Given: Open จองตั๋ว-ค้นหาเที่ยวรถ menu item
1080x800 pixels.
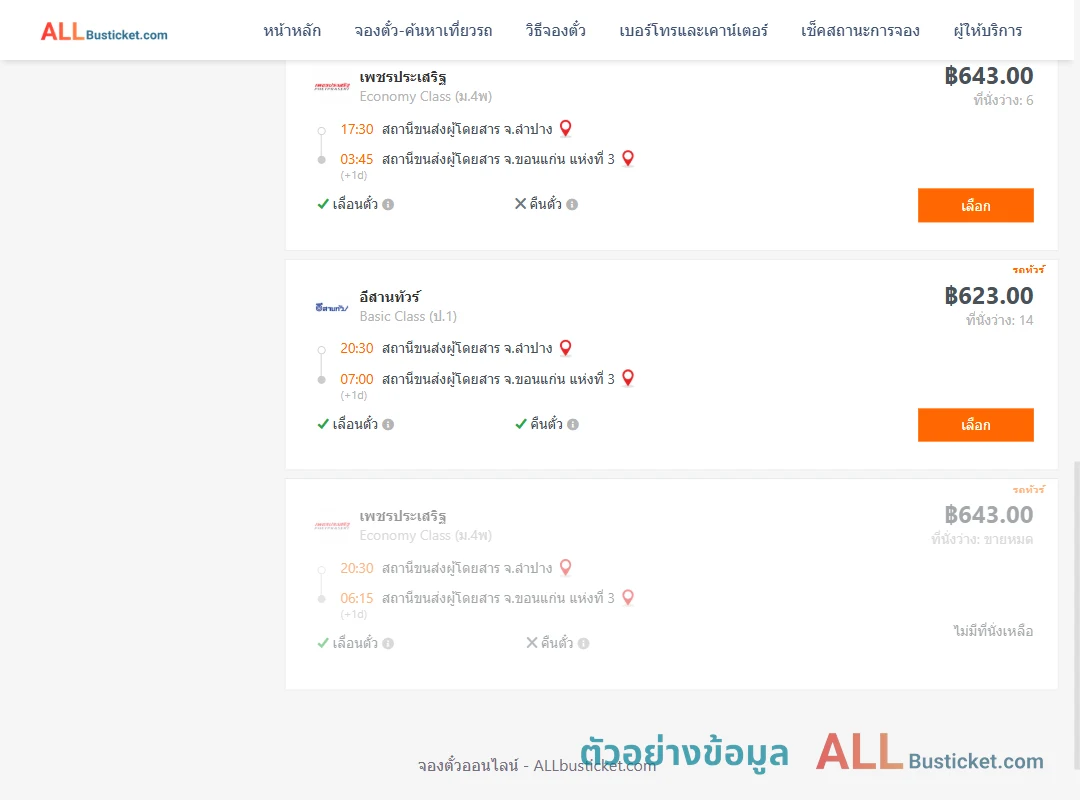Looking at the screenshot, I should click(423, 30).
